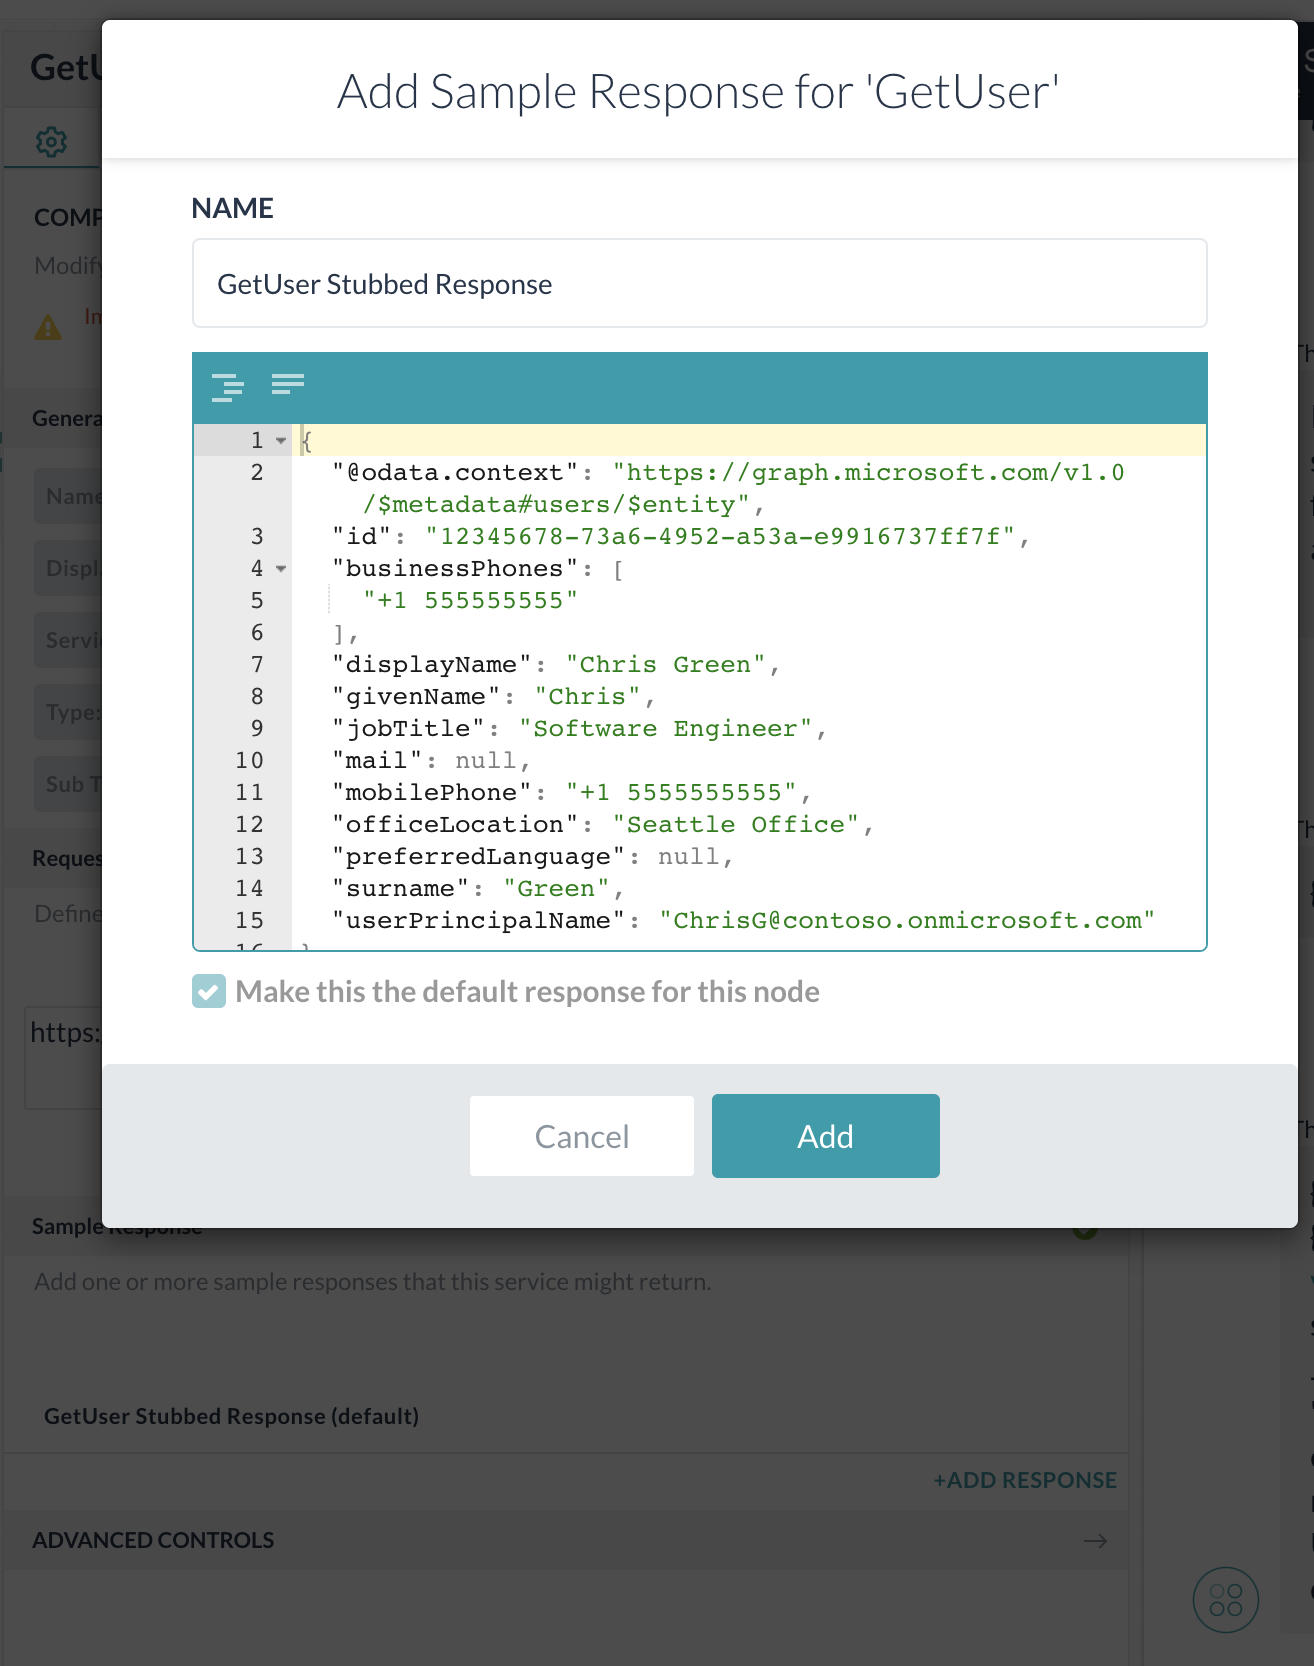
Task: Click the Add button
Action: pos(826,1136)
